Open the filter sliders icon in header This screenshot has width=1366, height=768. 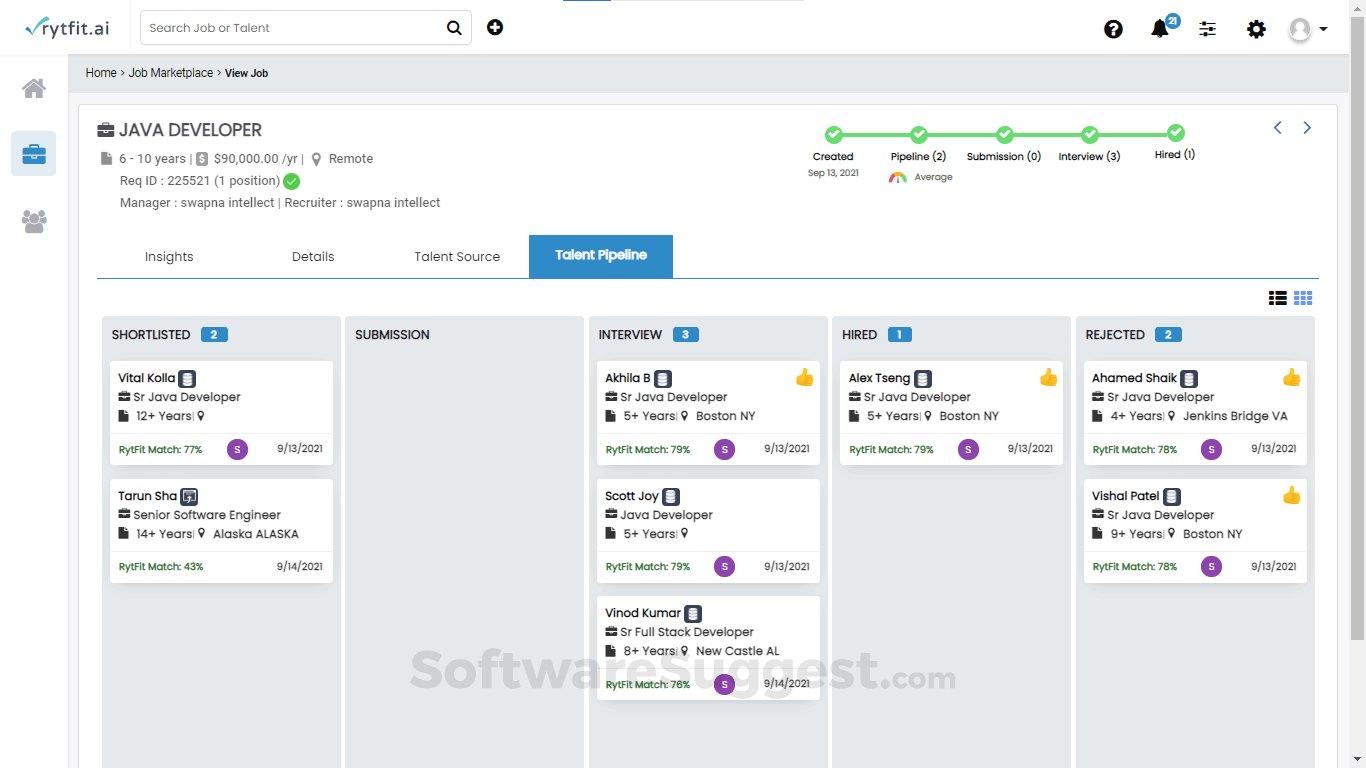pos(1208,29)
